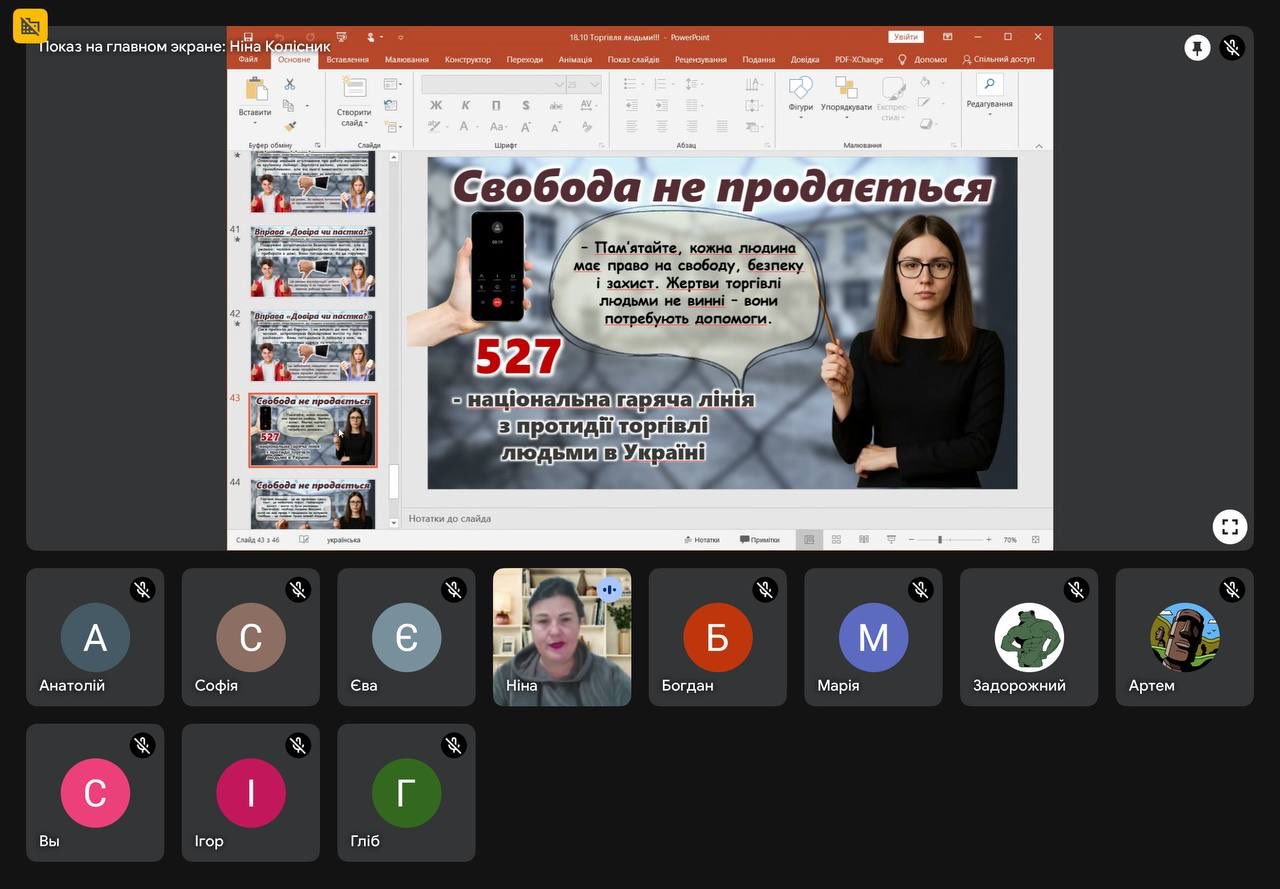Expand the Редагування dropdown arrow
Viewport: 1280px width, 889px height.
click(x=989, y=113)
